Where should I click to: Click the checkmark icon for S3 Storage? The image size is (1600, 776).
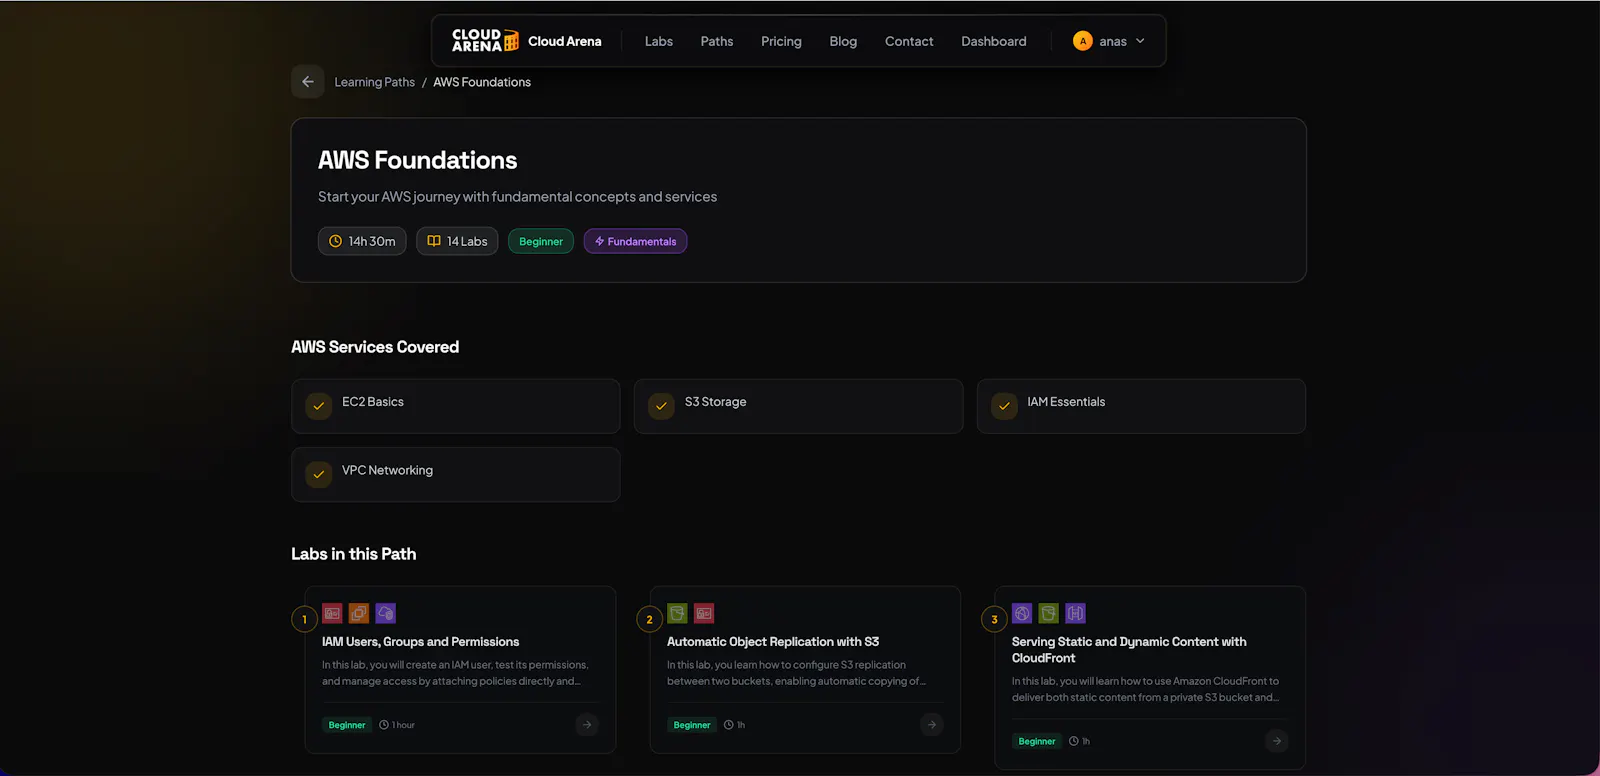pos(661,406)
